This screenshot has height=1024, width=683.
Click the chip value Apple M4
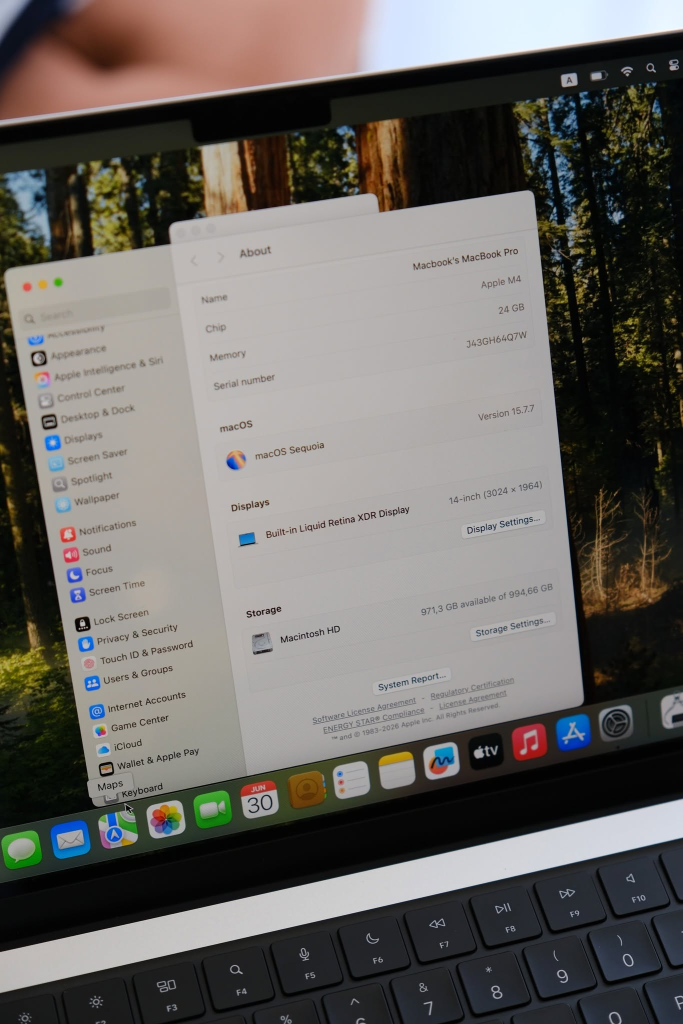pyautogui.click(x=501, y=282)
